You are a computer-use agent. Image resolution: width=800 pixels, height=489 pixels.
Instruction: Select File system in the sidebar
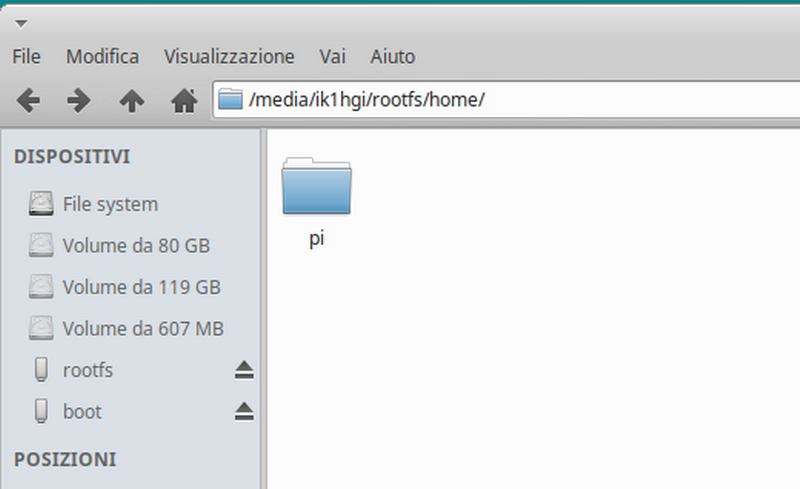132,204
